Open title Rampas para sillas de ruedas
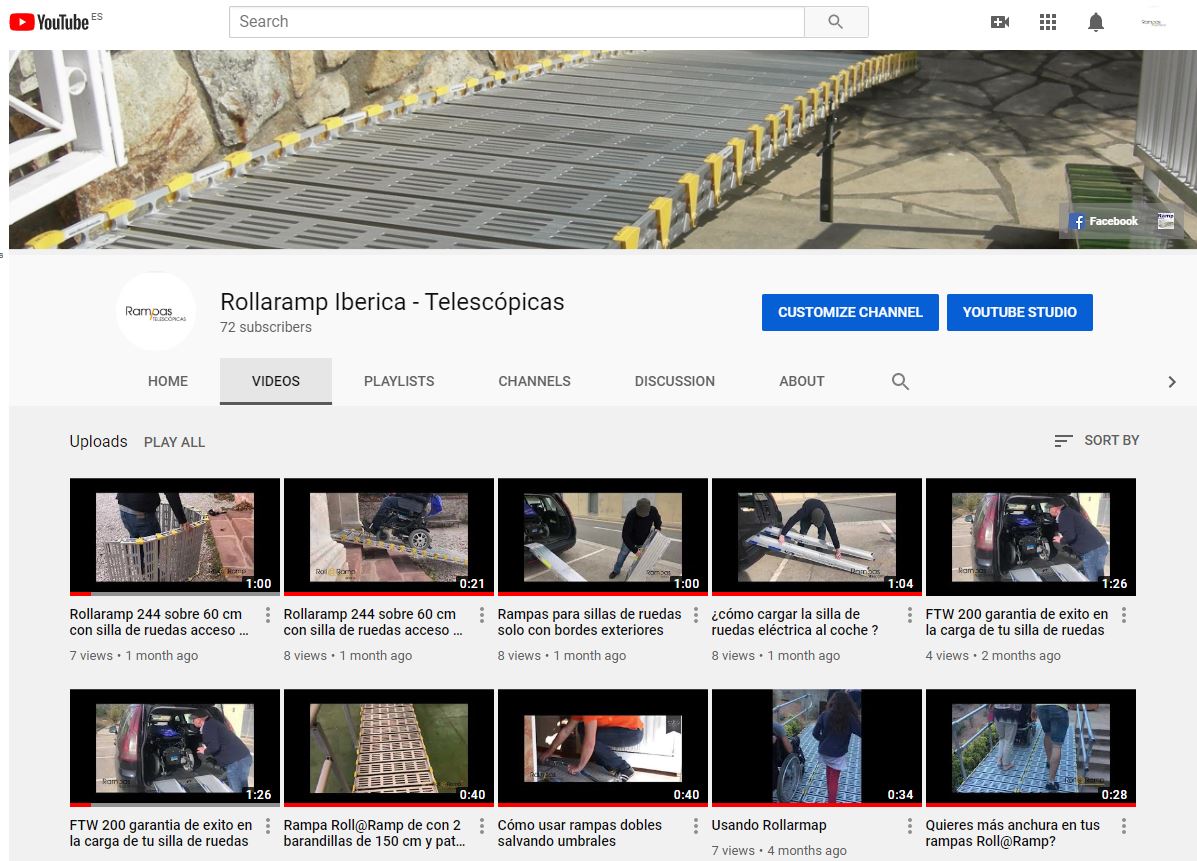This screenshot has width=1197, height=861. pos(589,622)
